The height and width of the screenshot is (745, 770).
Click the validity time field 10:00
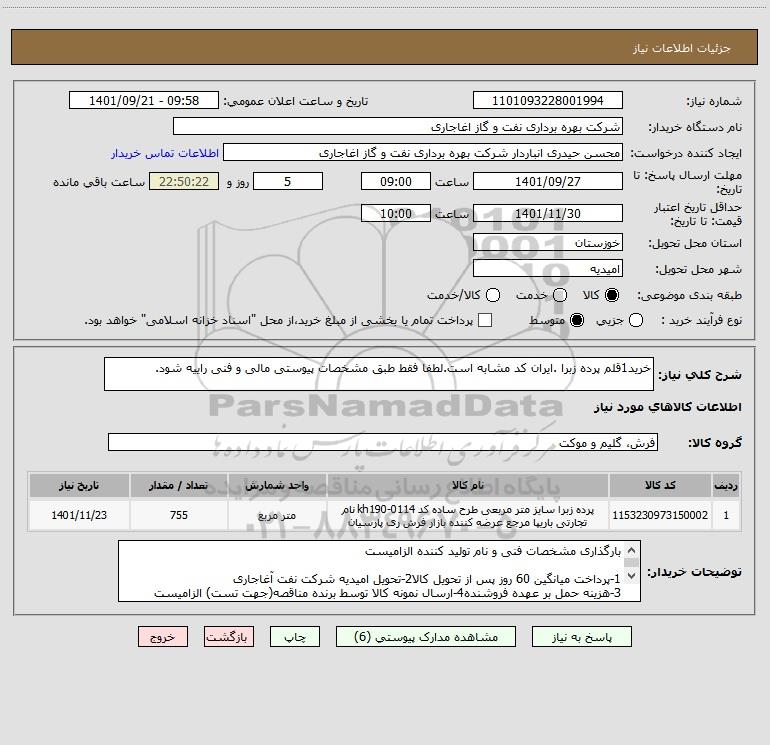[x=396, y=213]
